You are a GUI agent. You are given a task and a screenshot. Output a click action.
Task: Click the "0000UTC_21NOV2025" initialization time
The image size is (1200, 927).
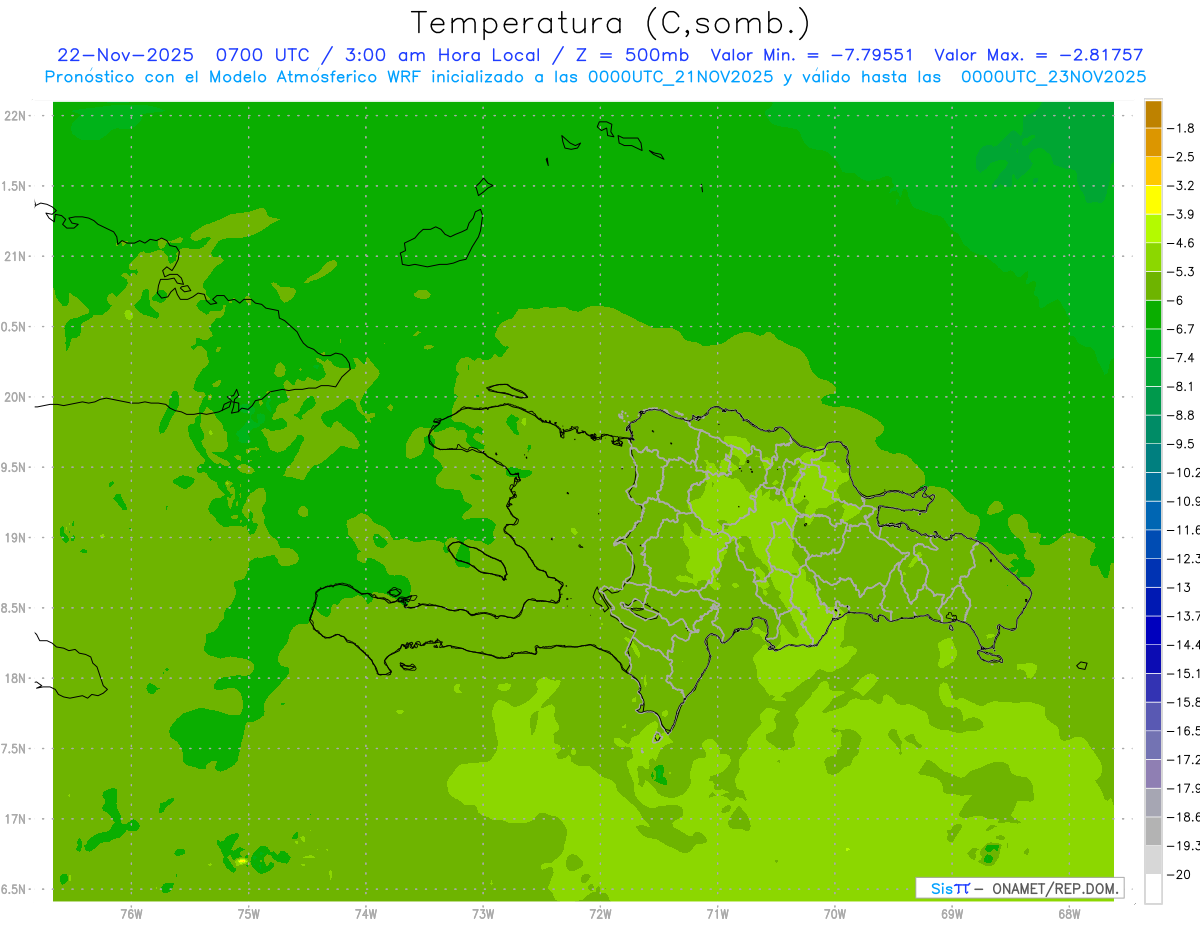(x=680, y=76)
